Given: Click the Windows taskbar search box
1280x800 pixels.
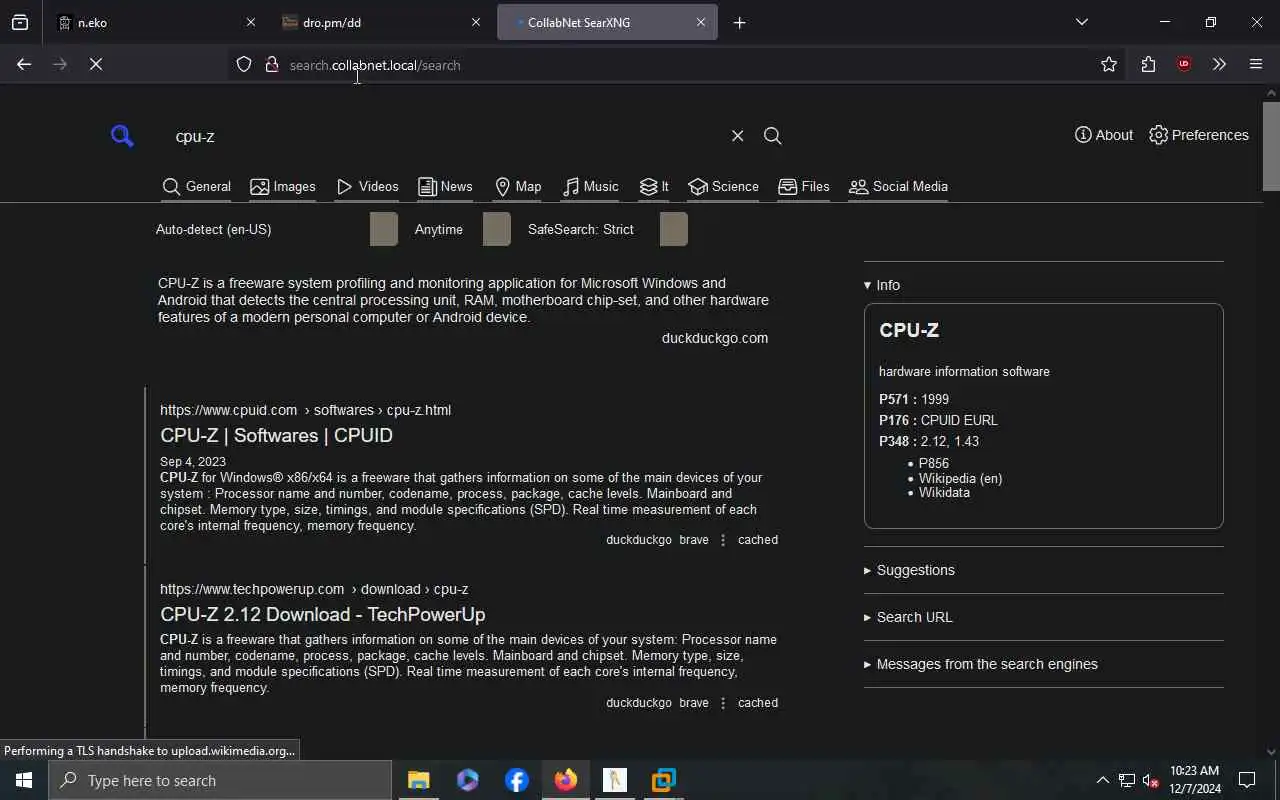Looking at the screenshot, I should (220, 780).
